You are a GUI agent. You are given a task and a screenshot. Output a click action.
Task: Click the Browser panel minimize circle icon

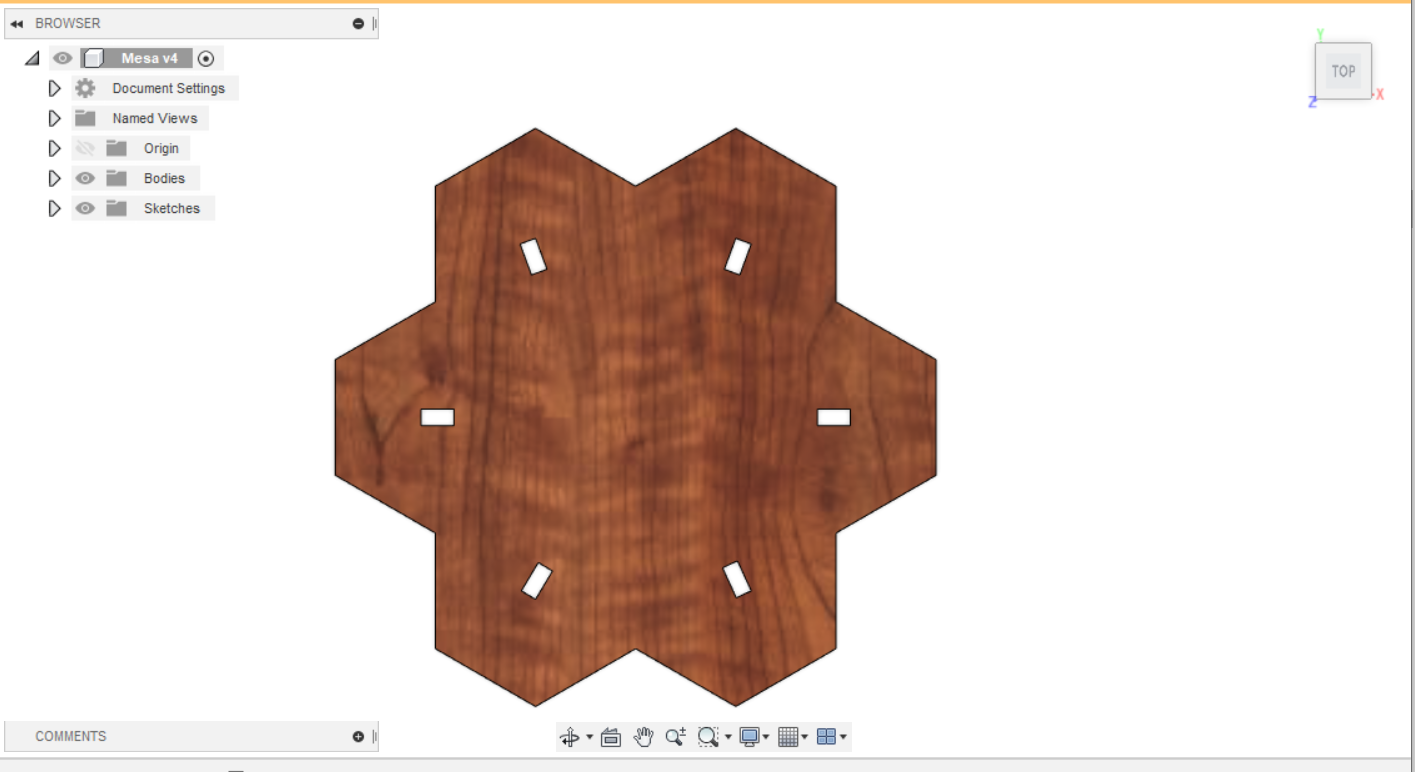tap(358, 23)
